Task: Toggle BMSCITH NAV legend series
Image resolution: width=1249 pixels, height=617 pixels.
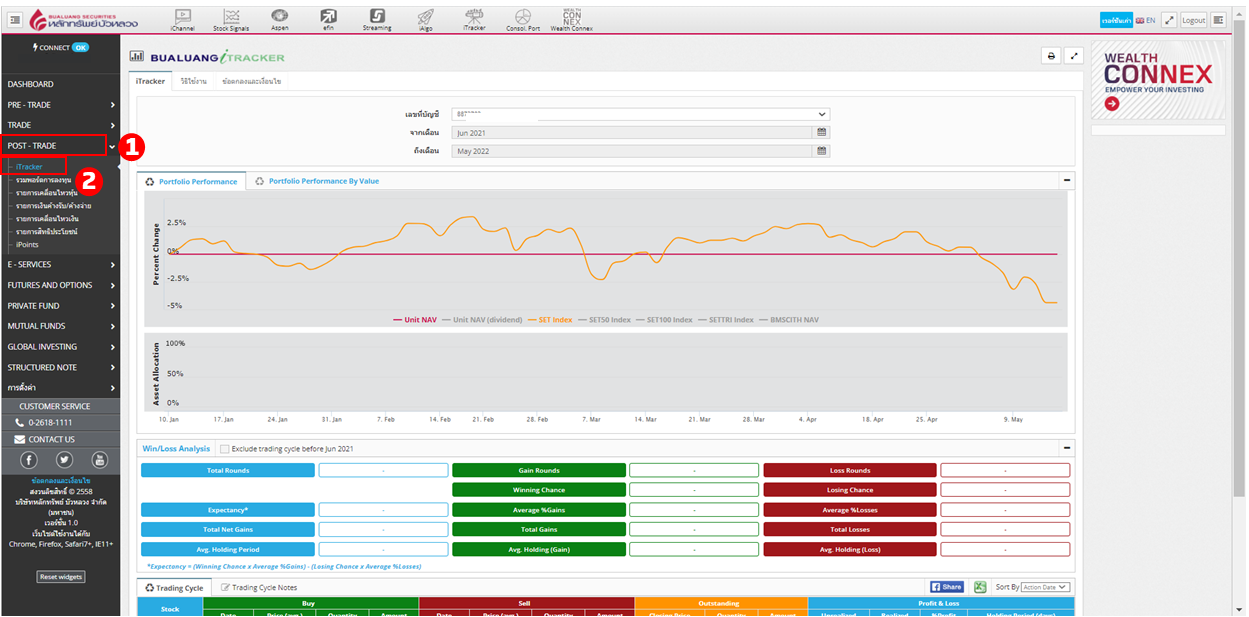Action: (x=789, y=320)
